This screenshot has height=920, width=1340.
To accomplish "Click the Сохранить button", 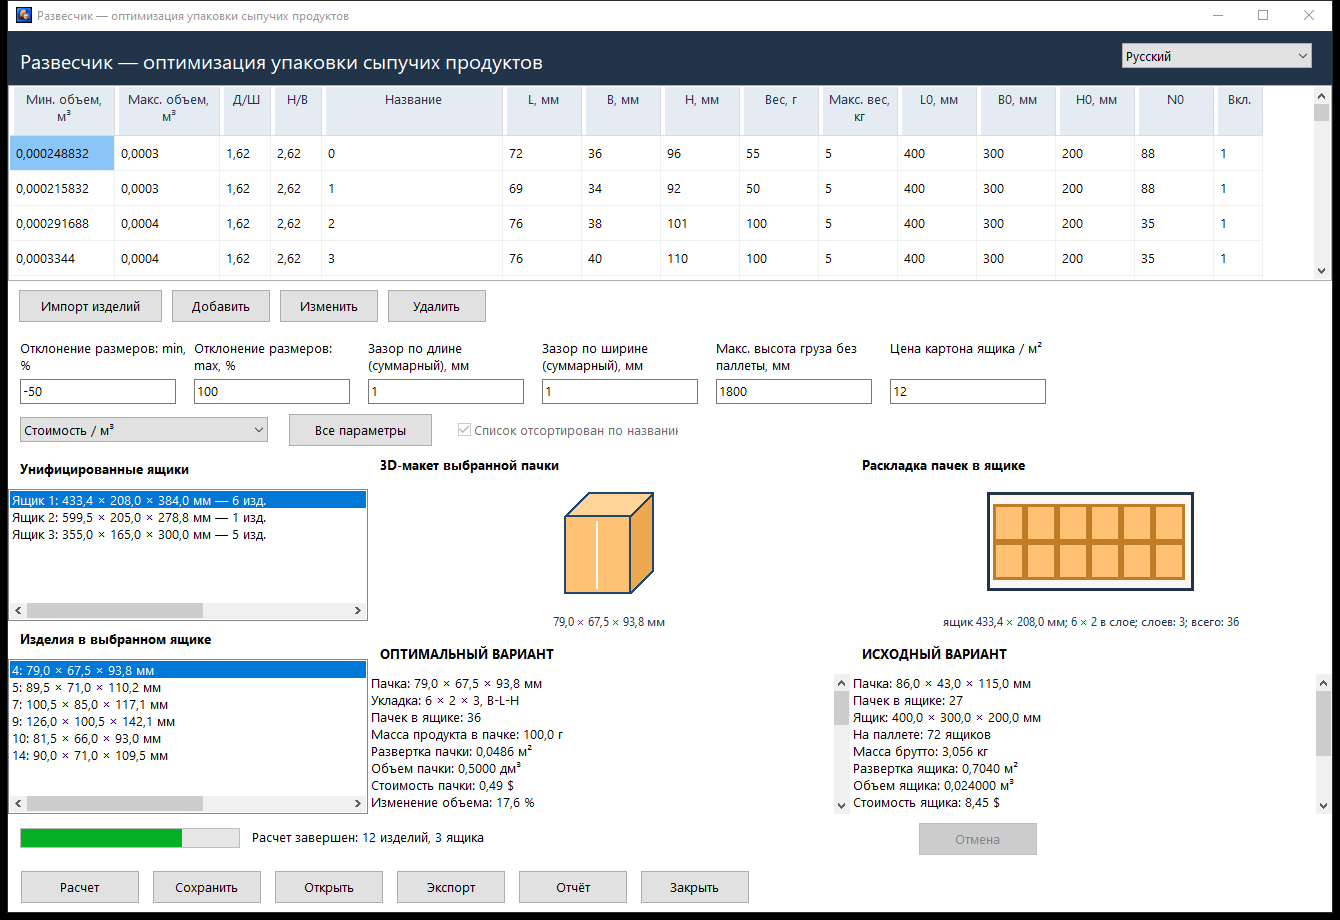I will tap(207, 887).
